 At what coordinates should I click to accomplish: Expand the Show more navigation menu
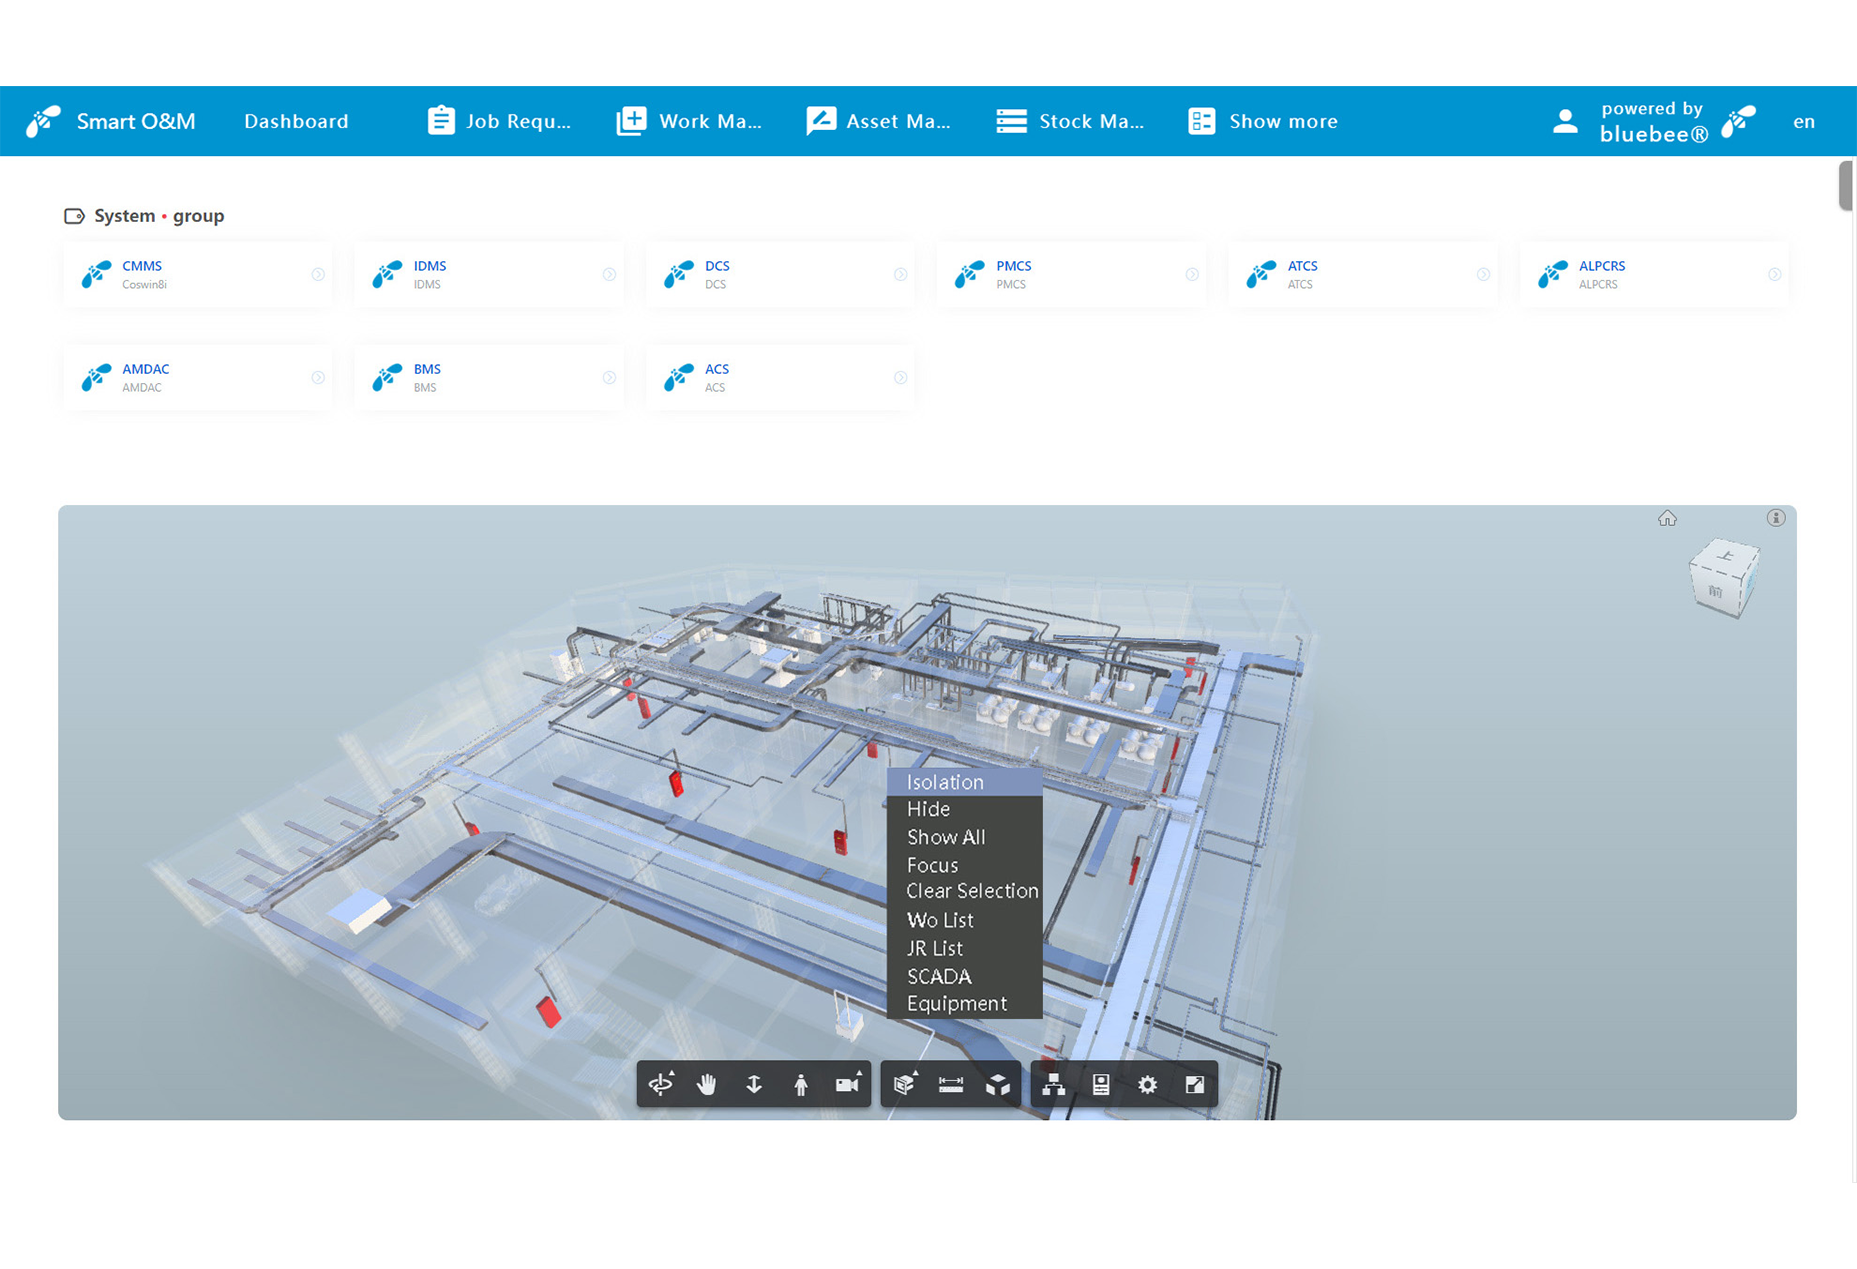[1263, 121]
